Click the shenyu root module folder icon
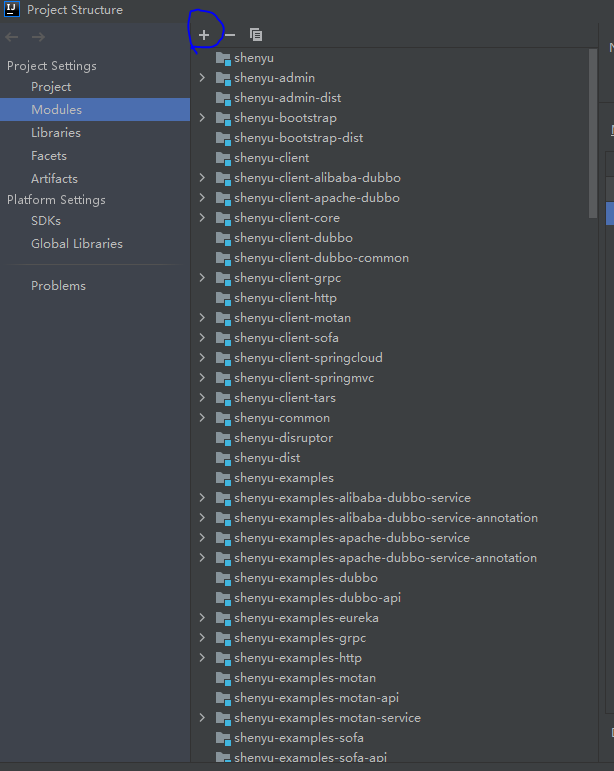 pos(223,58)
